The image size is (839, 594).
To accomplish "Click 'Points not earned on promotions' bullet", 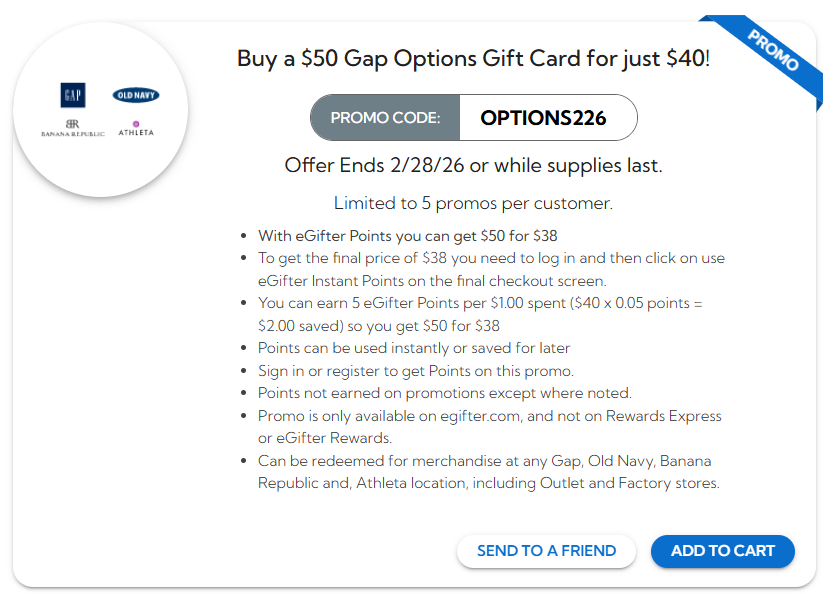I will 444,393.
